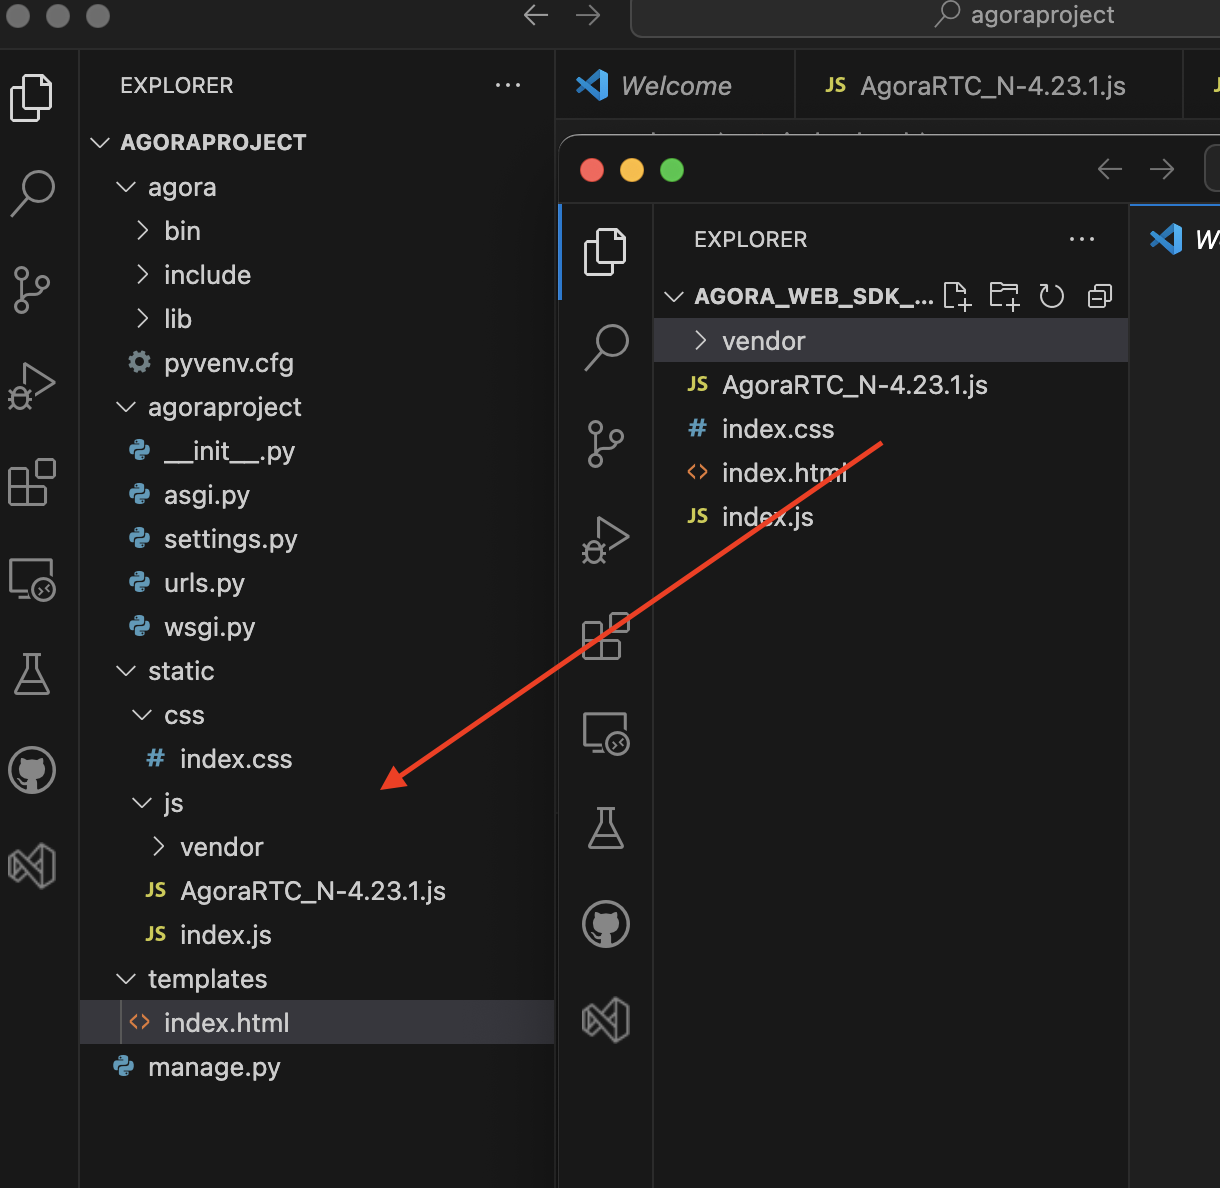Open Extensions view in the back agoraproject window

click(32, 482)
